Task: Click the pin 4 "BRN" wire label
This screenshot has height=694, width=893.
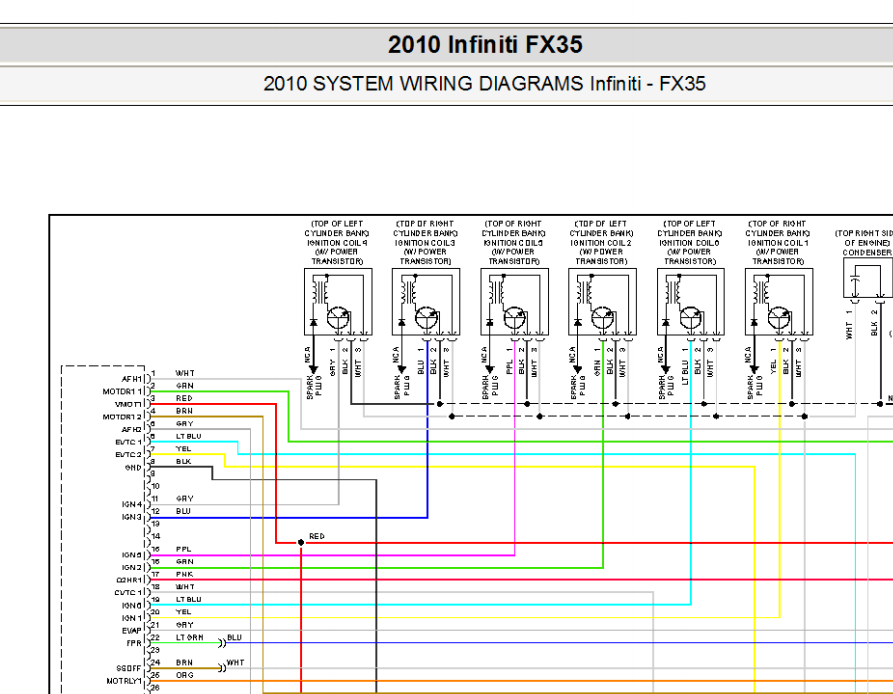Action: (x=185, y=411)
